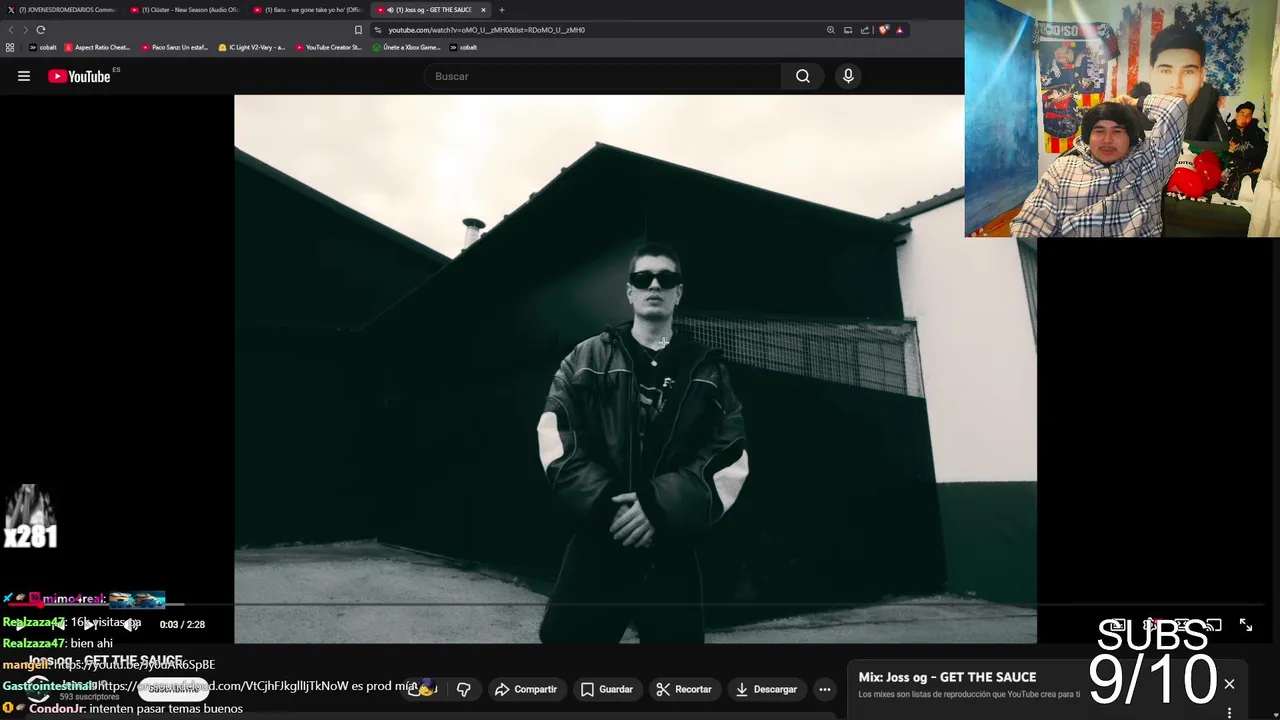Click the Descargar download button
Viewport: 1280px width, 720px height.
(766, 689)
